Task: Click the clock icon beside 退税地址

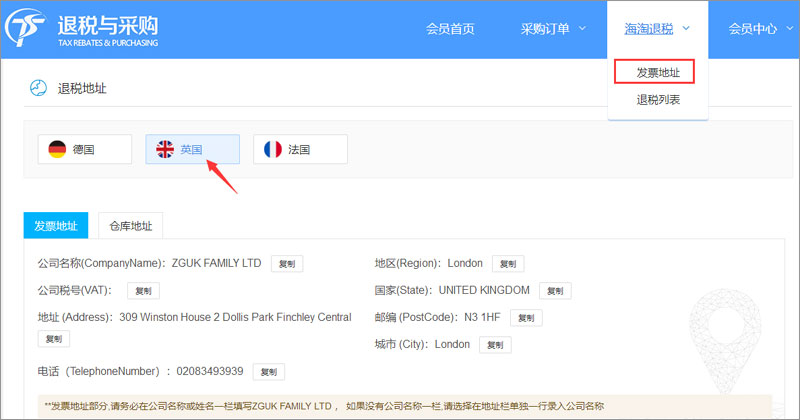Action: pyautogui.click(x=39, y=88)
